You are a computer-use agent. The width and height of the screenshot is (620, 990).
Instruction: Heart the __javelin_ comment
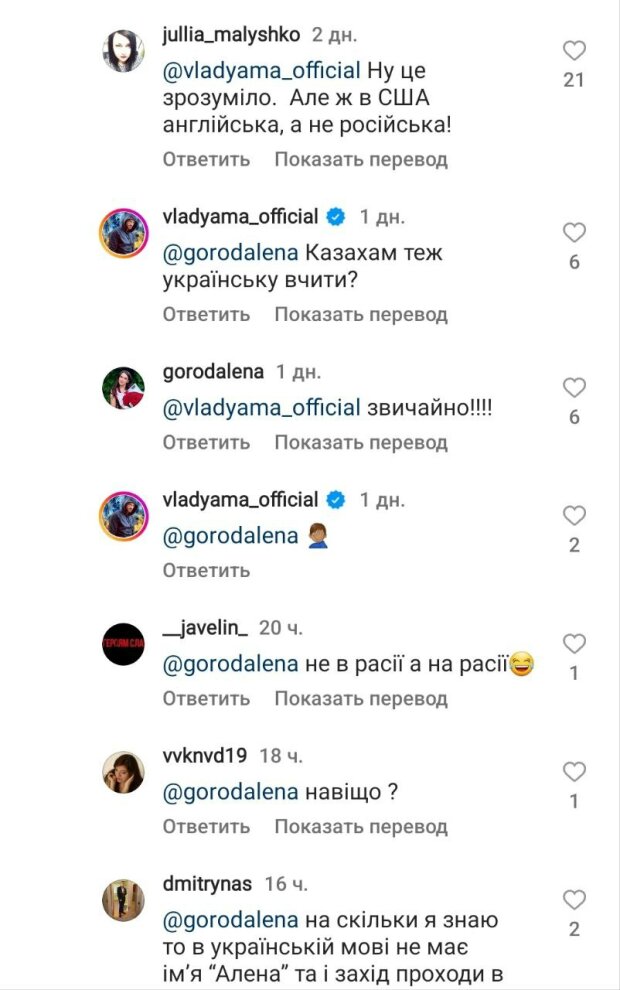[x=573, y=644]
